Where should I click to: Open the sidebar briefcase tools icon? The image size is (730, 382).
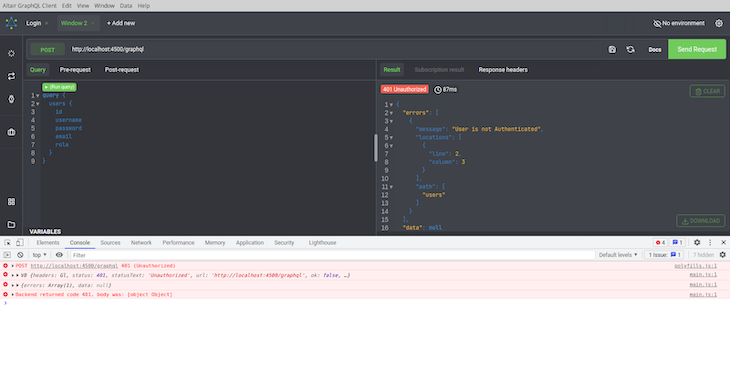[11, 132]
